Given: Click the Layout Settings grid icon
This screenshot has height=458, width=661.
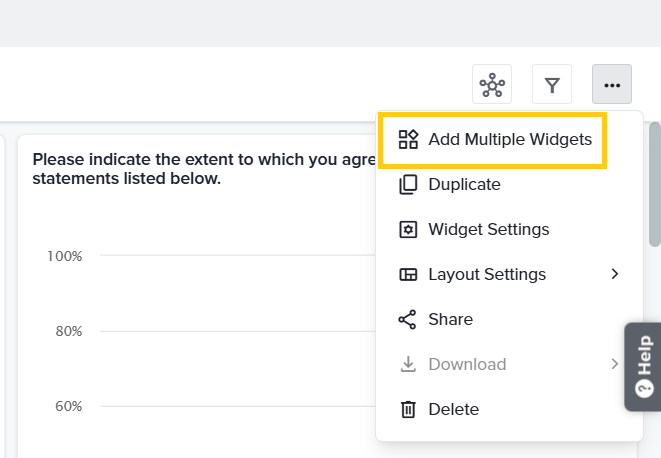Looking at the screenshot, I should pyautogui.click(x=408, y=274).
